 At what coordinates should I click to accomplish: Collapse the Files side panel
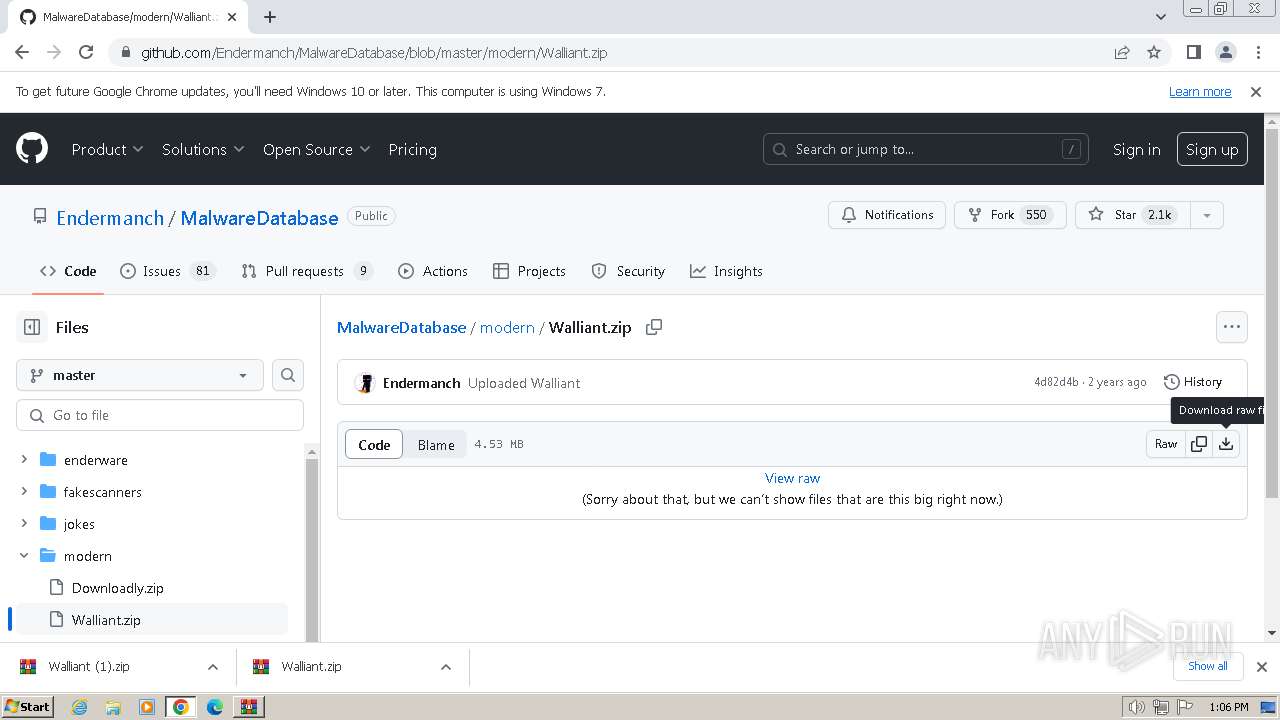pyautogui.click(x=32, y=327)
